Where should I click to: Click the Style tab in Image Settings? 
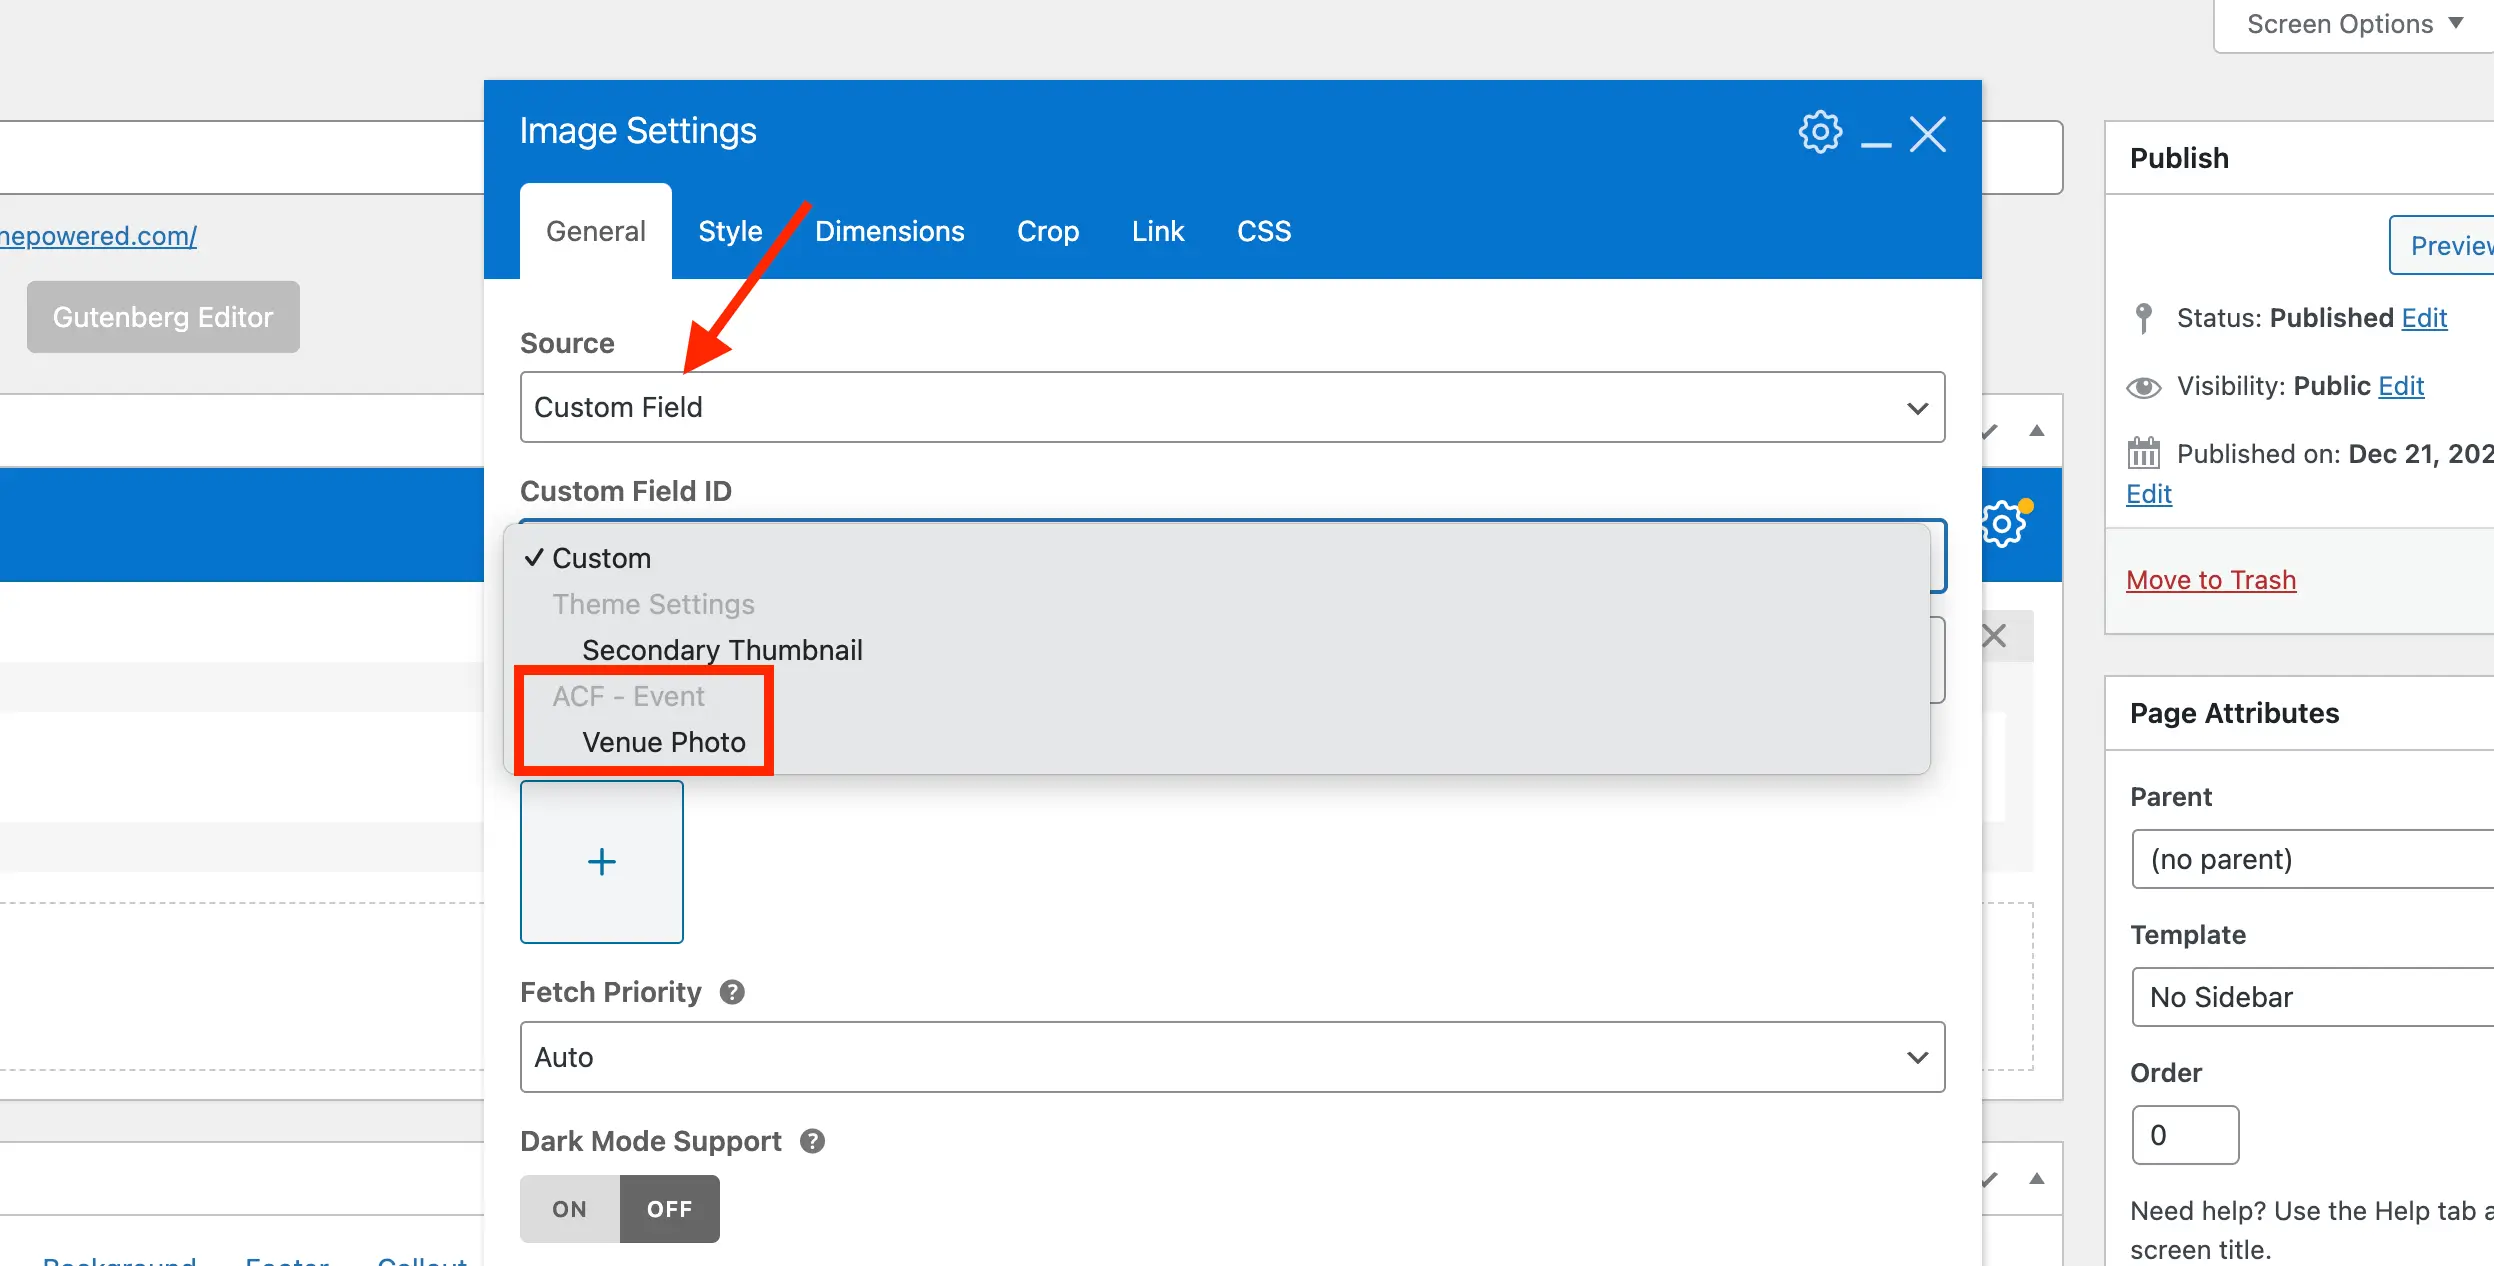click(730, 228)
